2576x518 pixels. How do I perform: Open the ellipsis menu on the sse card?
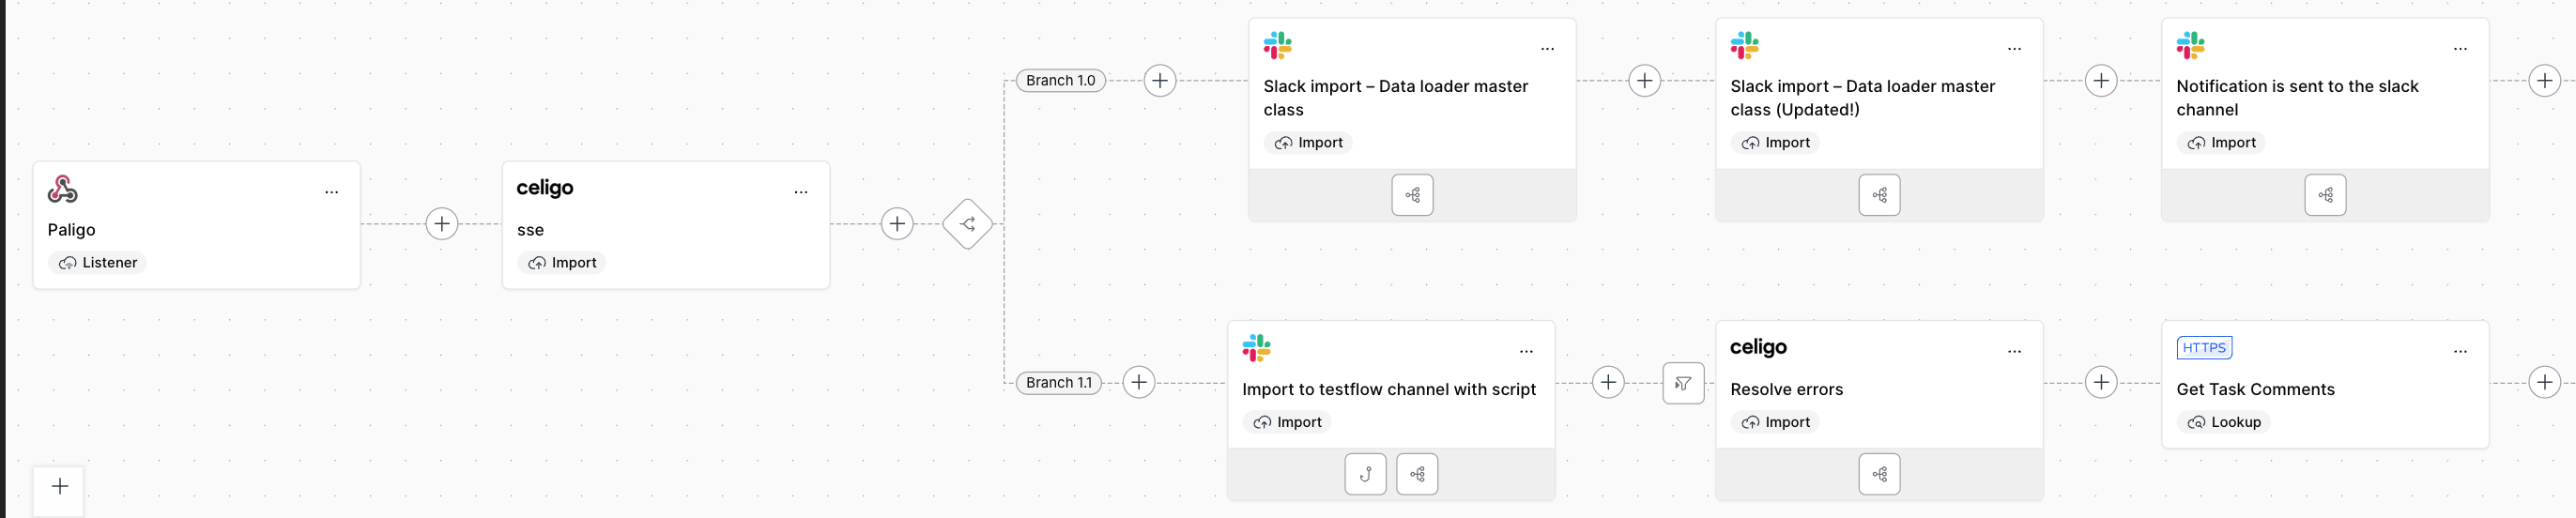point(801,192)
